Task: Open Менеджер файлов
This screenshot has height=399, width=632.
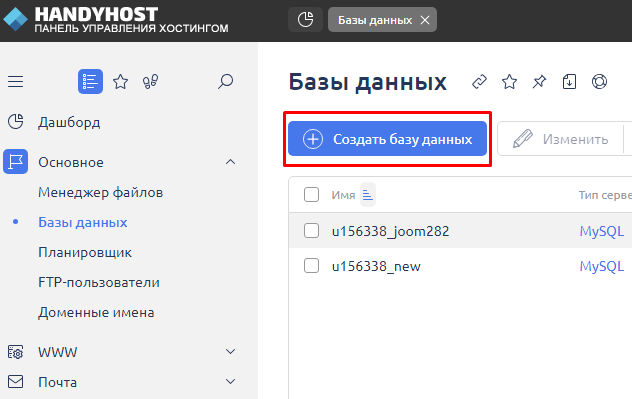Action: coord(100,192)
